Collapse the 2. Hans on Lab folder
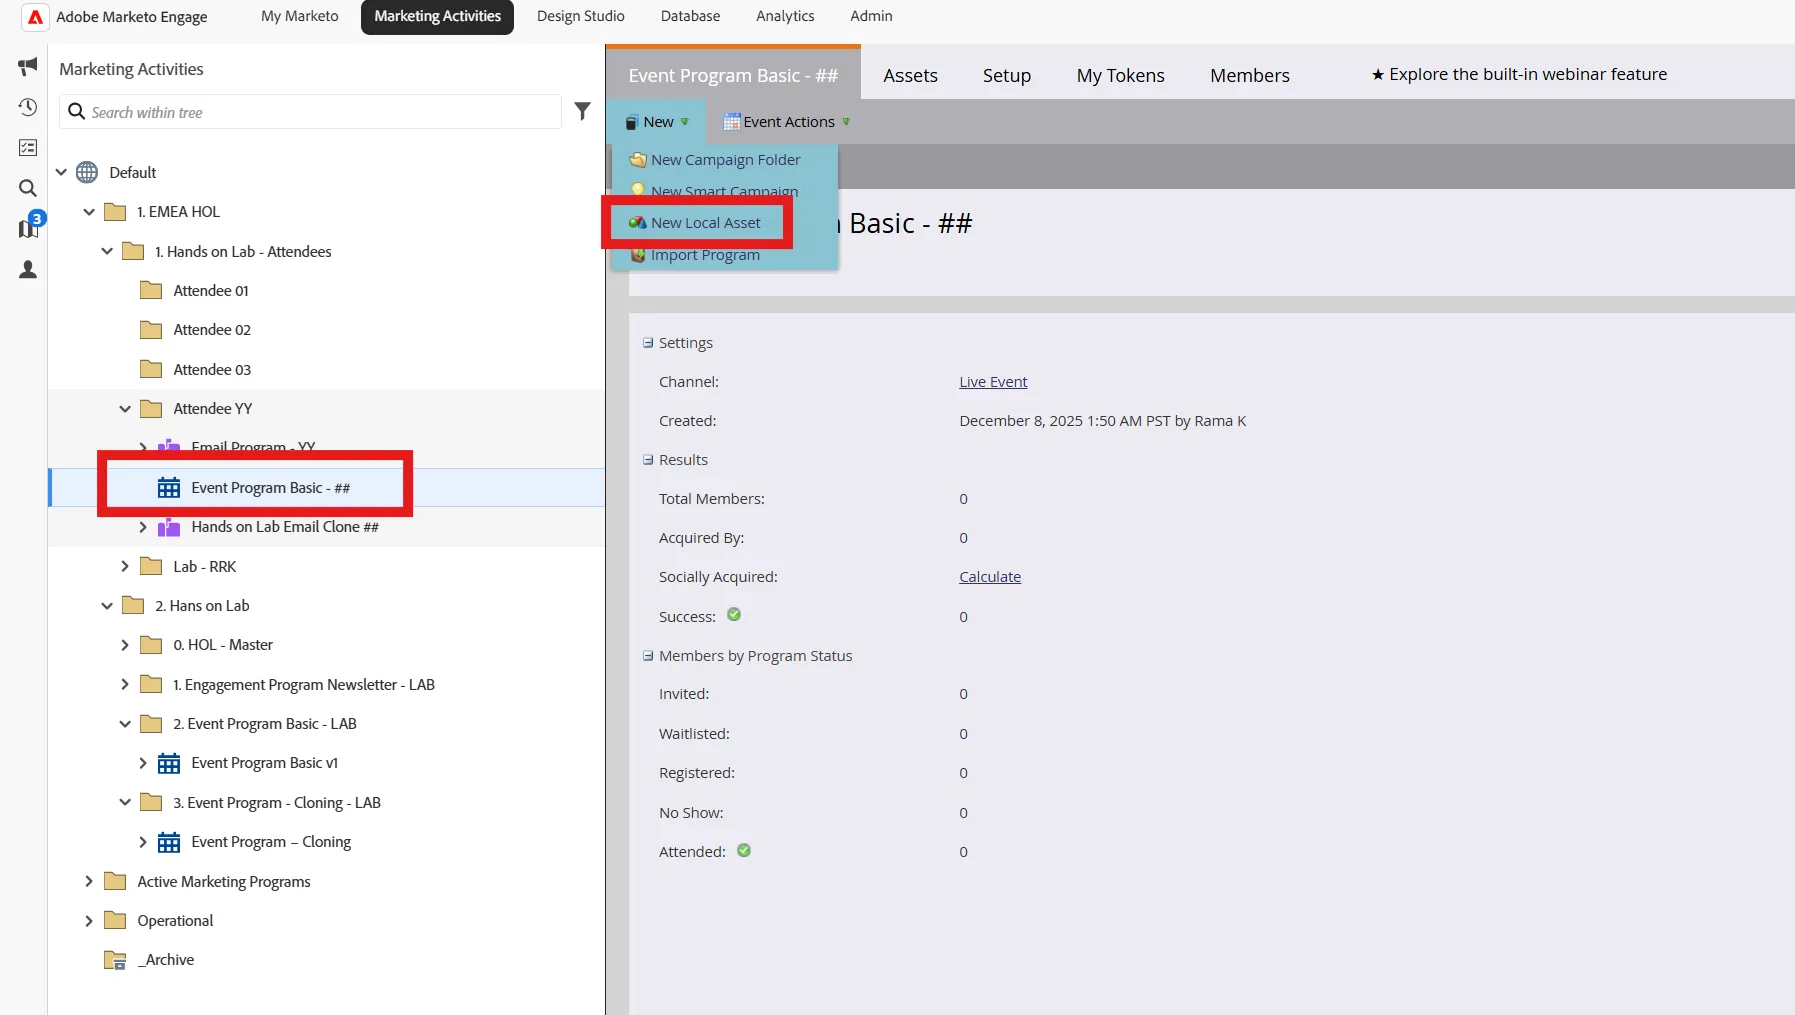 (x=107, y=606)
